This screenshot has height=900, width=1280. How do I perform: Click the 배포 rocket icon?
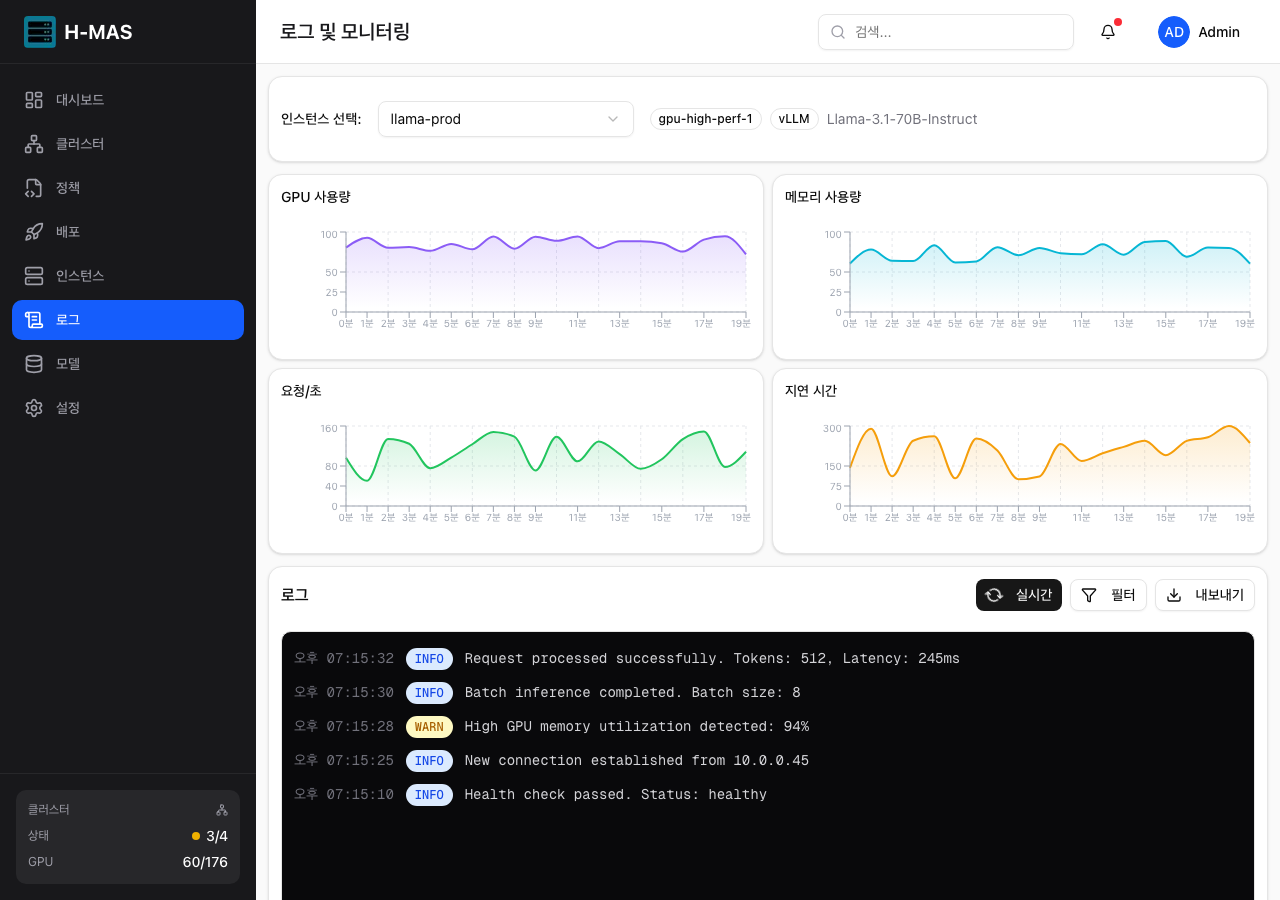[x=33, y=231]
